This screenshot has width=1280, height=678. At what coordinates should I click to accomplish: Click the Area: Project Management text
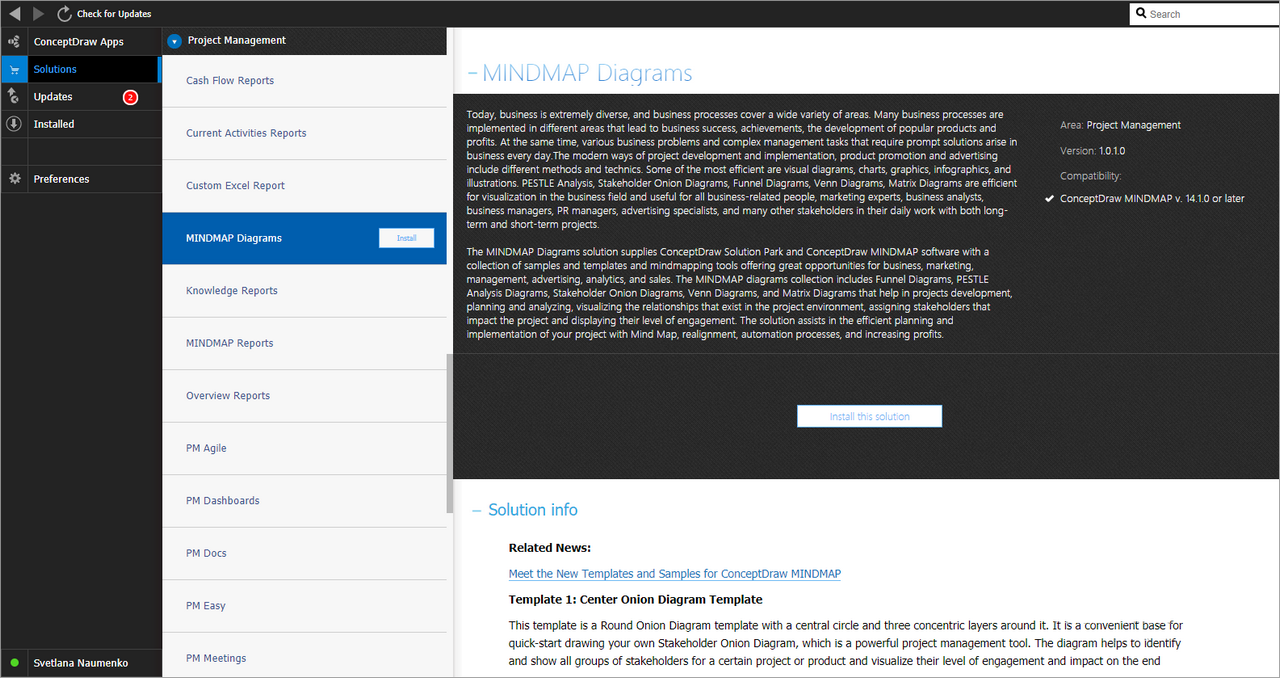[x=1120, y=125]
